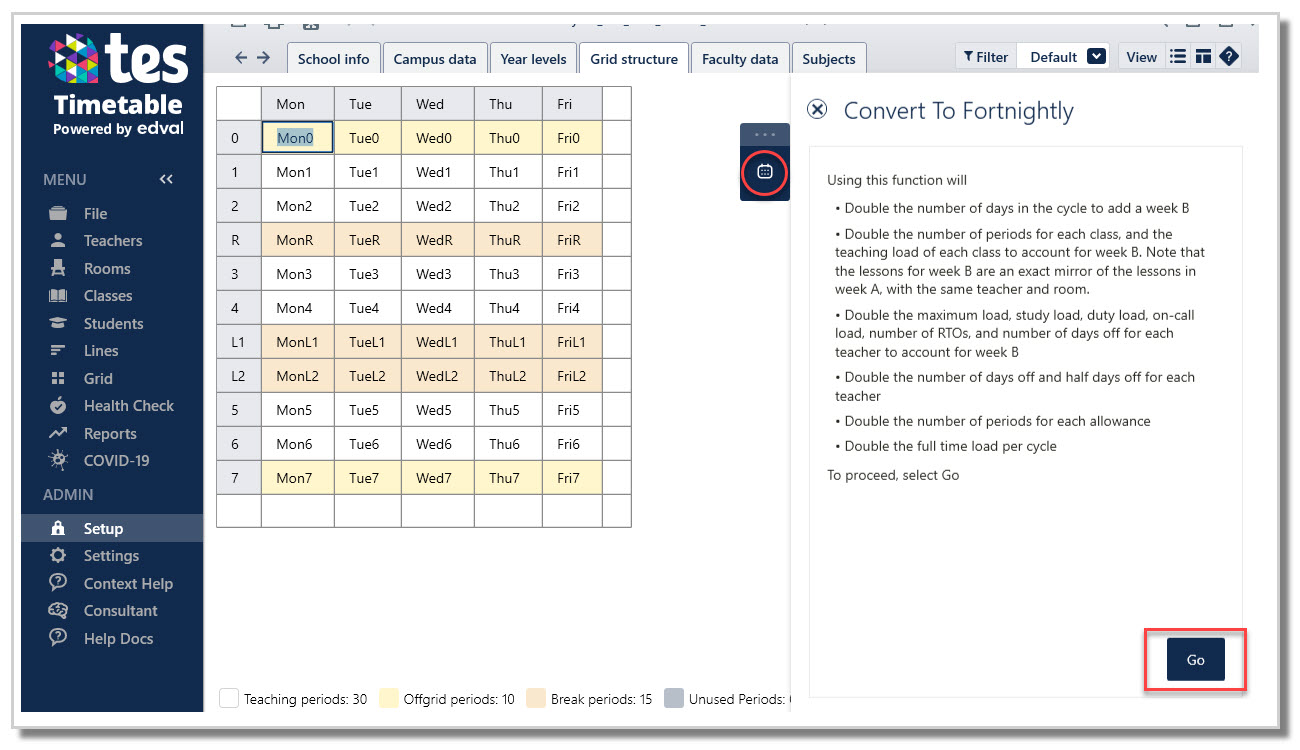
Task: Switch to the Grid structure tab
Action: click(634, 59)
